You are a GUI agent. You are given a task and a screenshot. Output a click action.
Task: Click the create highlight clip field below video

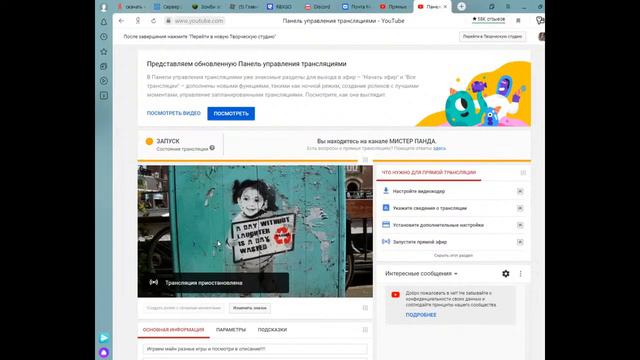pyautogui.click(x=183, y=308)
